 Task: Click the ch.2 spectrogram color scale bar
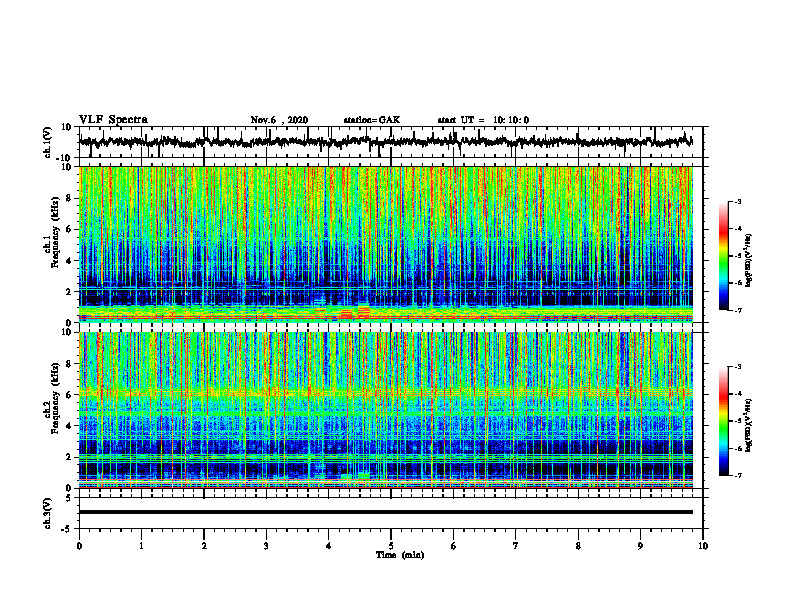[724, 421]
